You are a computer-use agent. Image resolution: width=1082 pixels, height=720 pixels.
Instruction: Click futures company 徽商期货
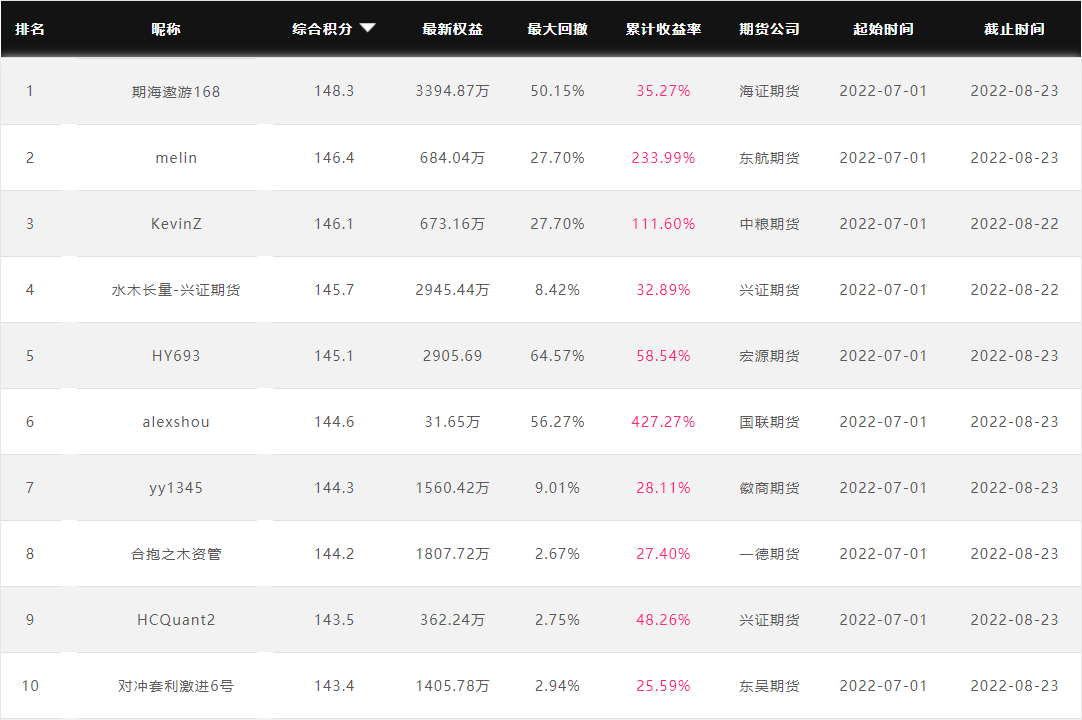click(769, 488)
